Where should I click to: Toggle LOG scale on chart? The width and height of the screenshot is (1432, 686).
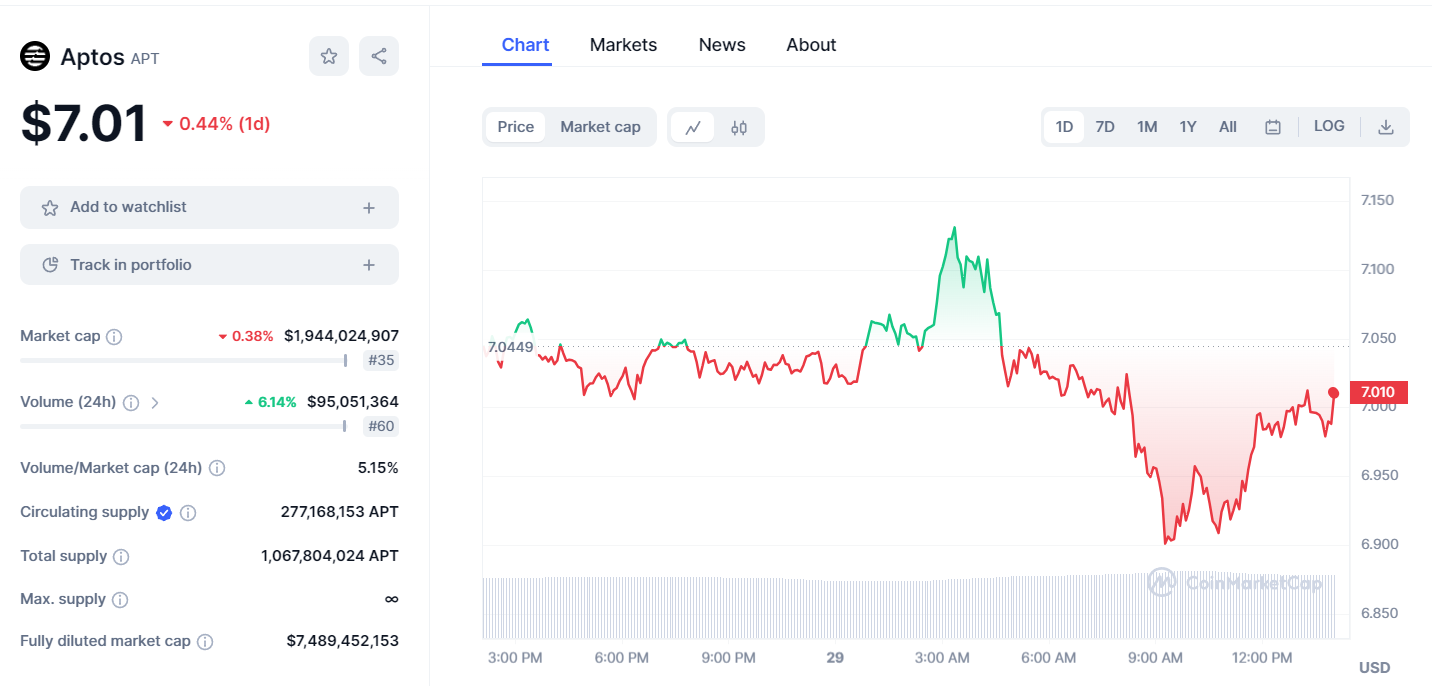coord(1329,126)
